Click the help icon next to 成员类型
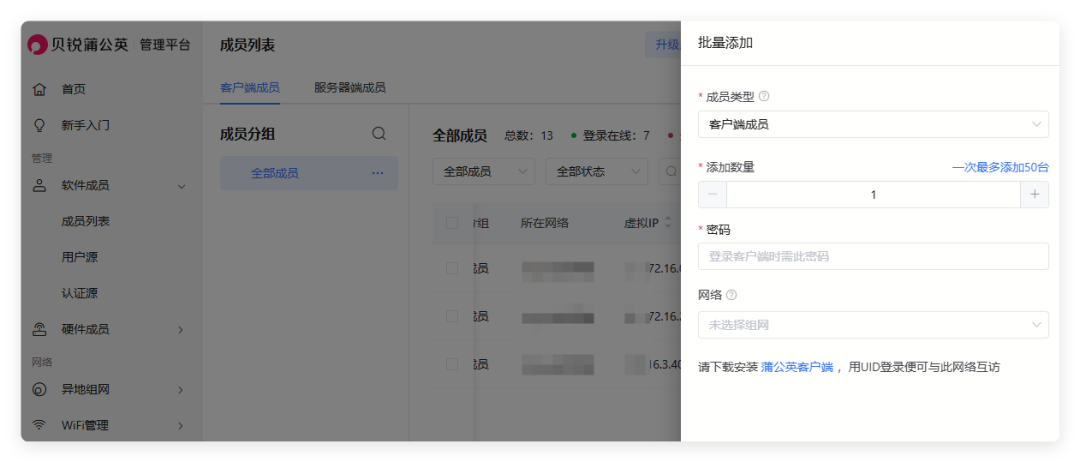This screenshot has width=1080, height=462. point(764,96)
